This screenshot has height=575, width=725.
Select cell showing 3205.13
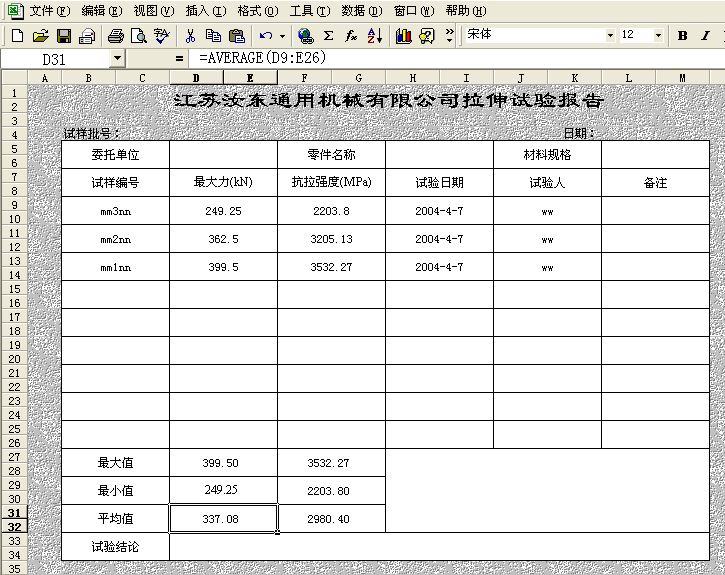(x=332, y=239)
